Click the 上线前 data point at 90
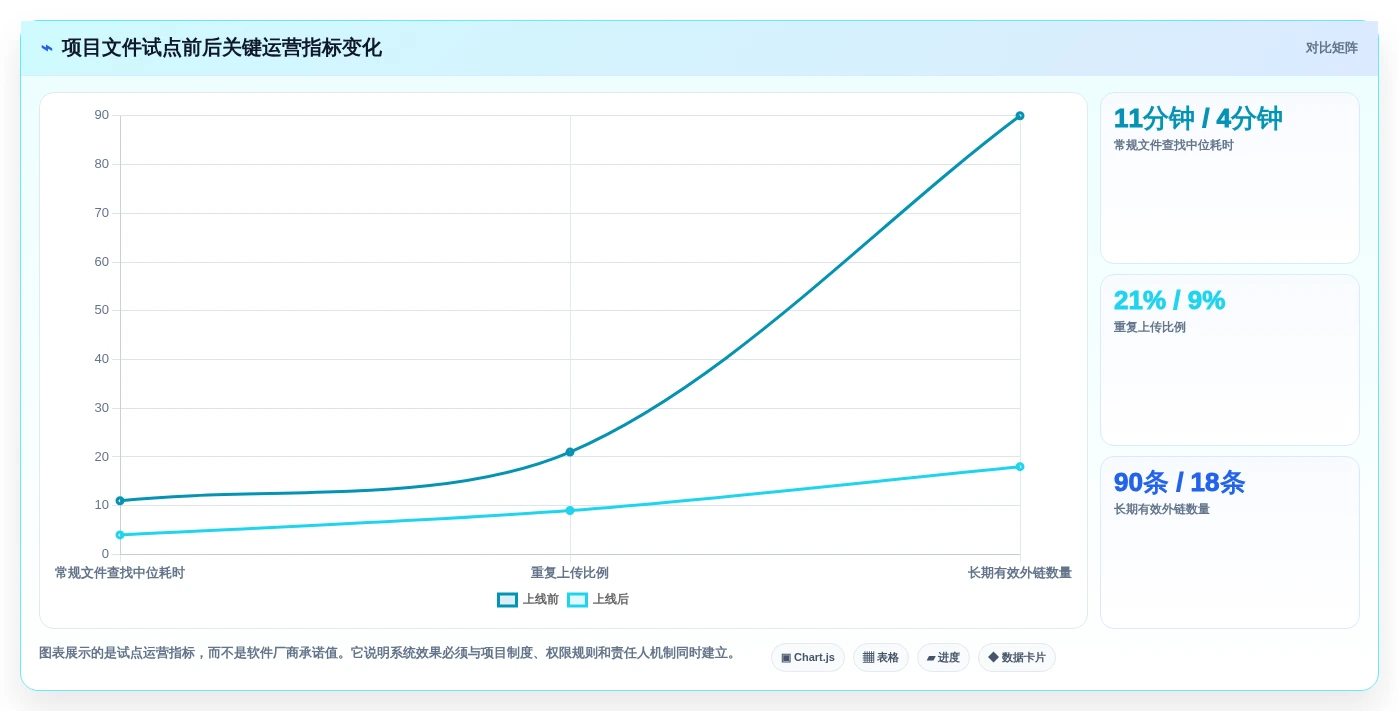 [x=1020, y=116]
